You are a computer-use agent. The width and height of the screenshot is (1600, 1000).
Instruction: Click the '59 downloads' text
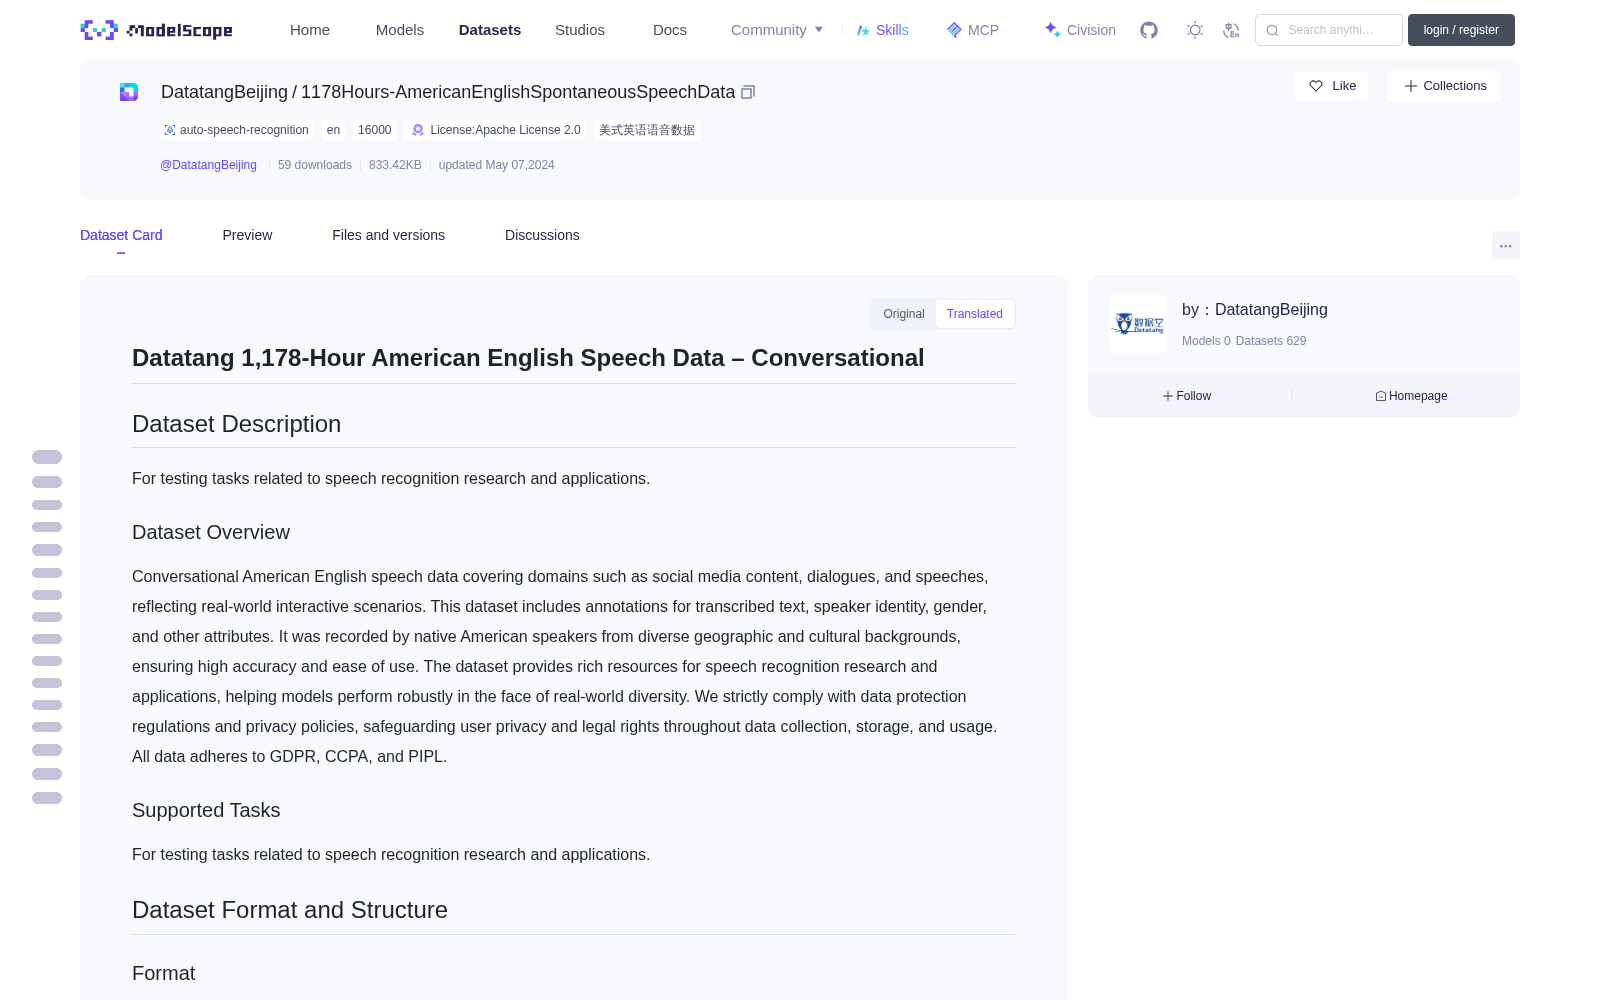(315, 165)
